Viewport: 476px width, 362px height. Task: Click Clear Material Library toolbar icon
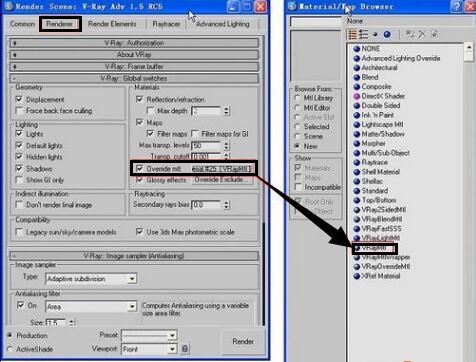tap(434, 34)
